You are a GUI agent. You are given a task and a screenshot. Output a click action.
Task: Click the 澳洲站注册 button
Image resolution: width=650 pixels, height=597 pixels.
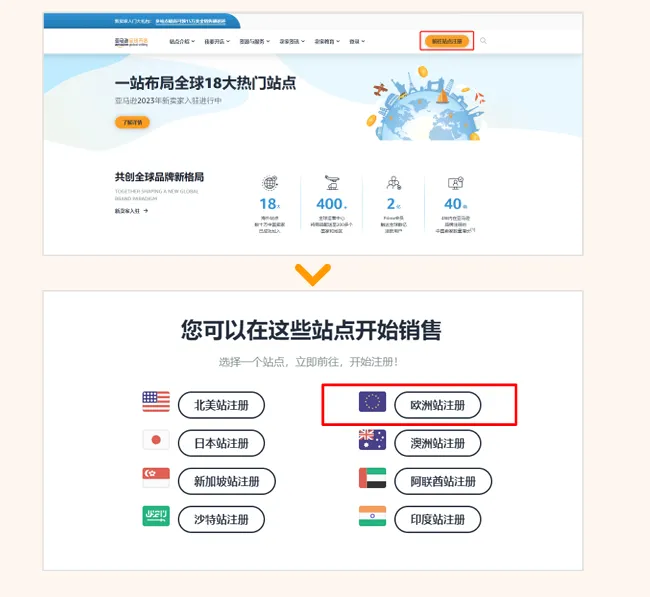click(x=438, y=443)
